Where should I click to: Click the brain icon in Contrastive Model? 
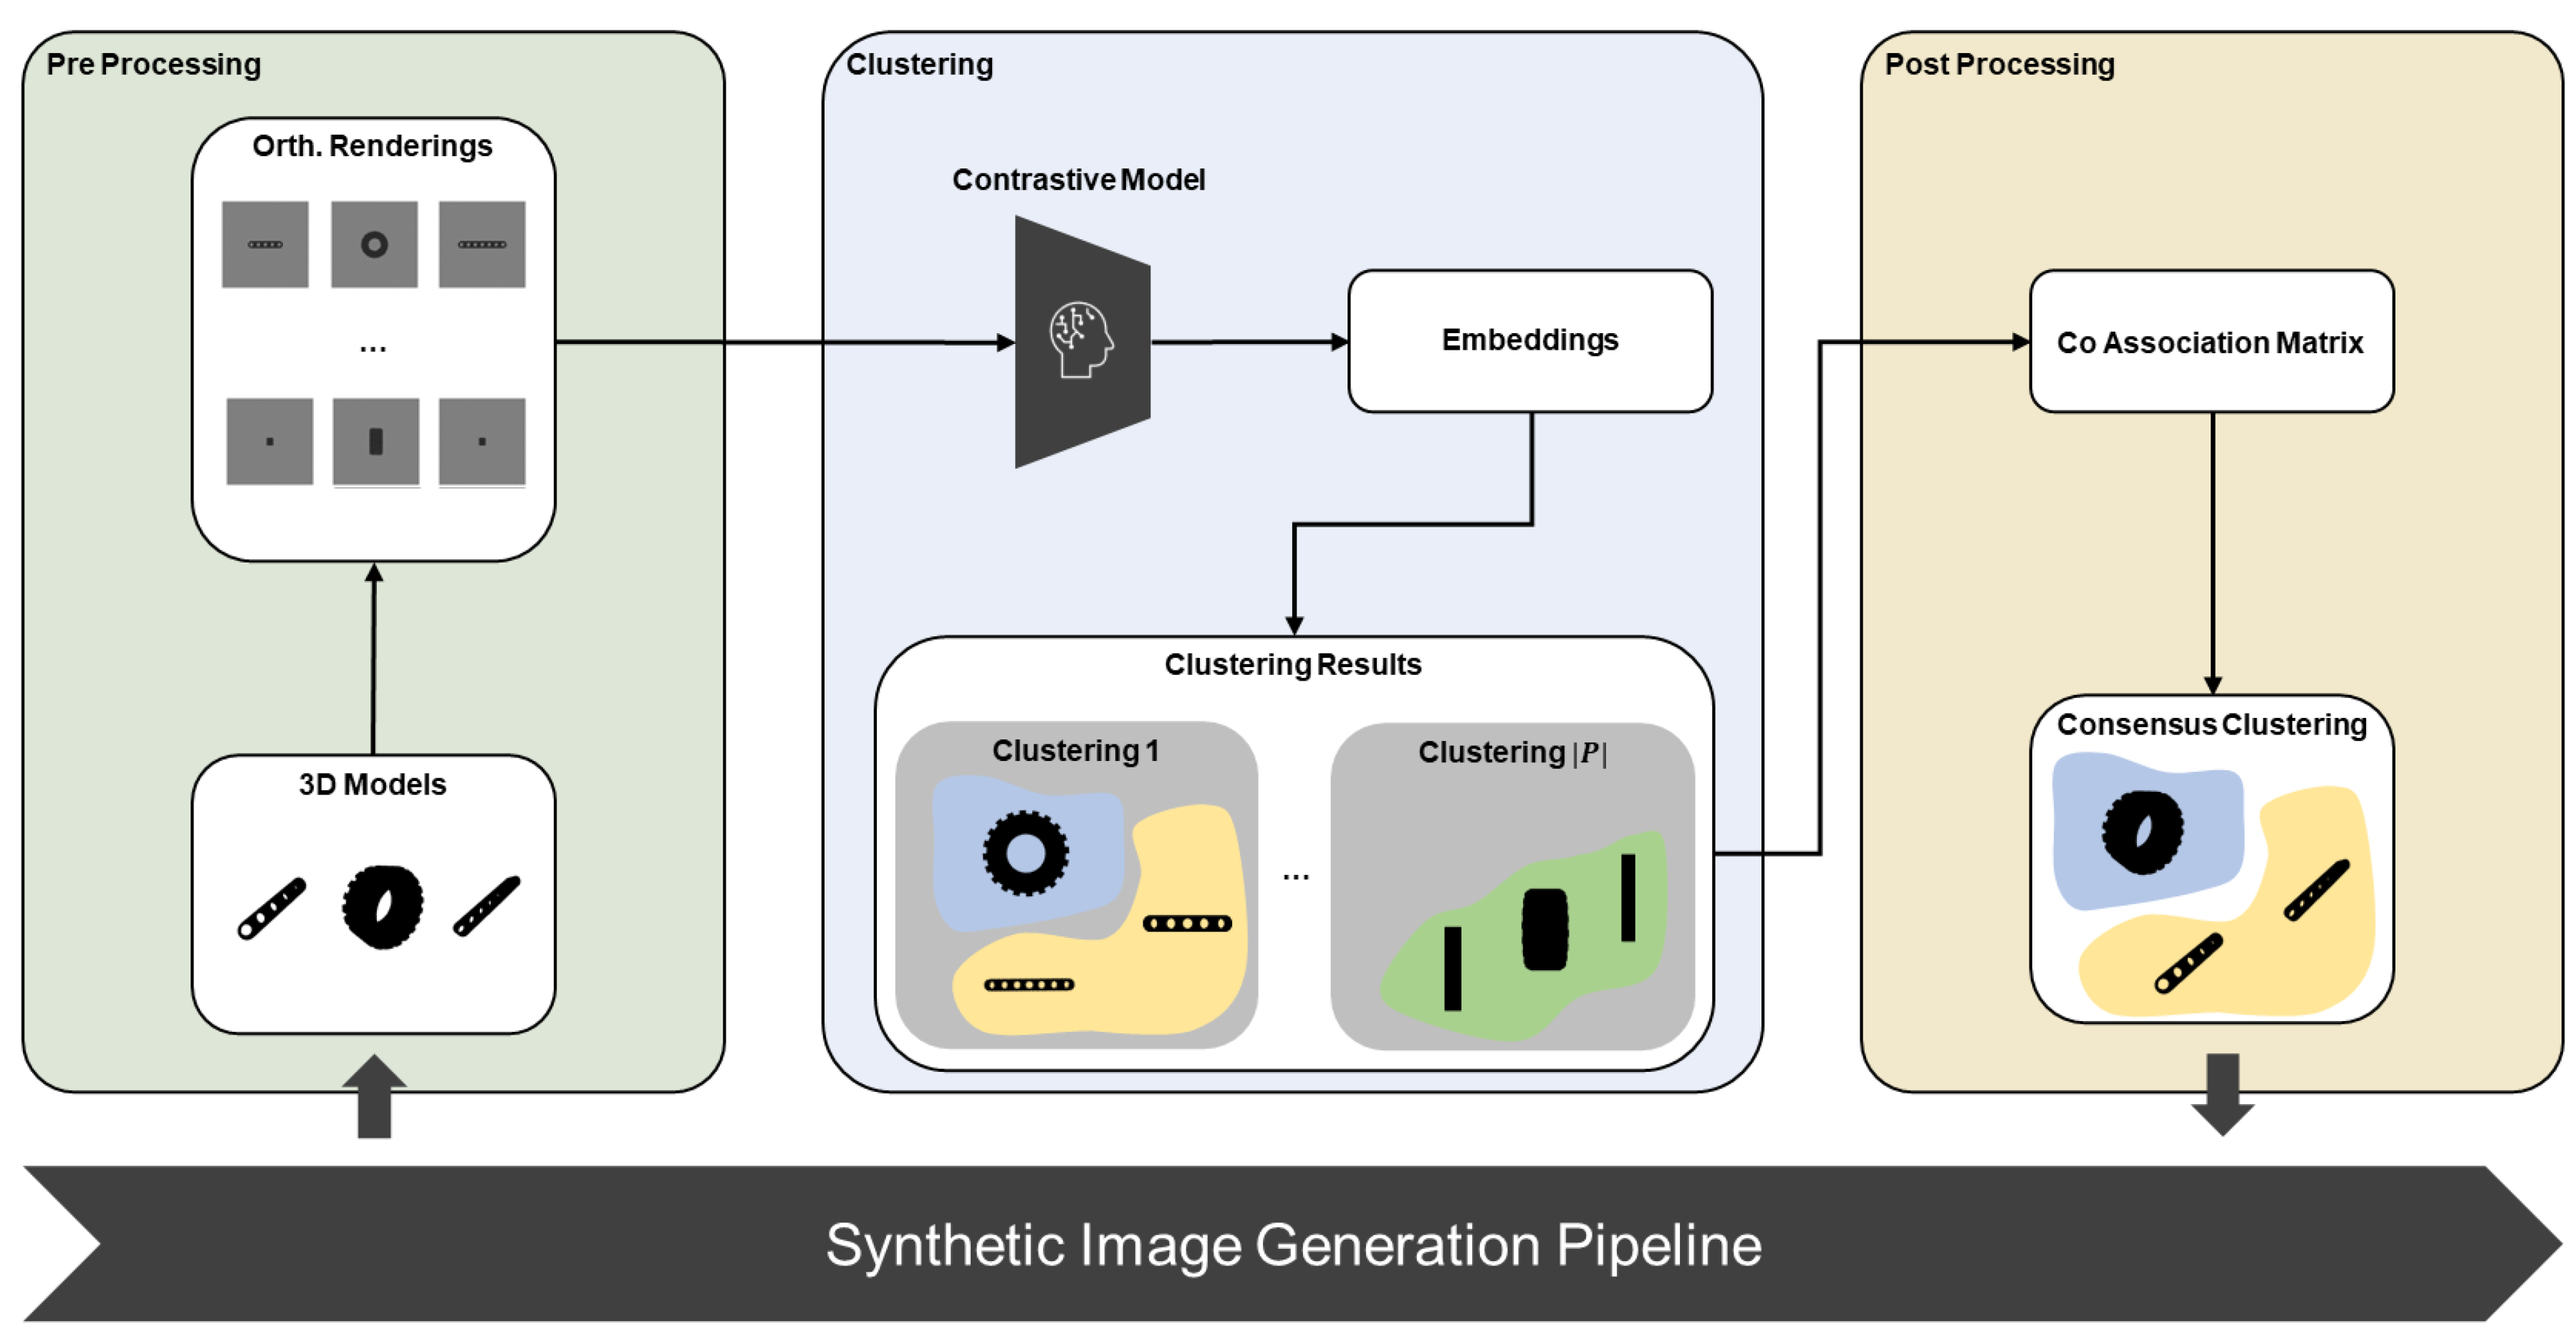pyautogui.click(x=1080, y=340)
